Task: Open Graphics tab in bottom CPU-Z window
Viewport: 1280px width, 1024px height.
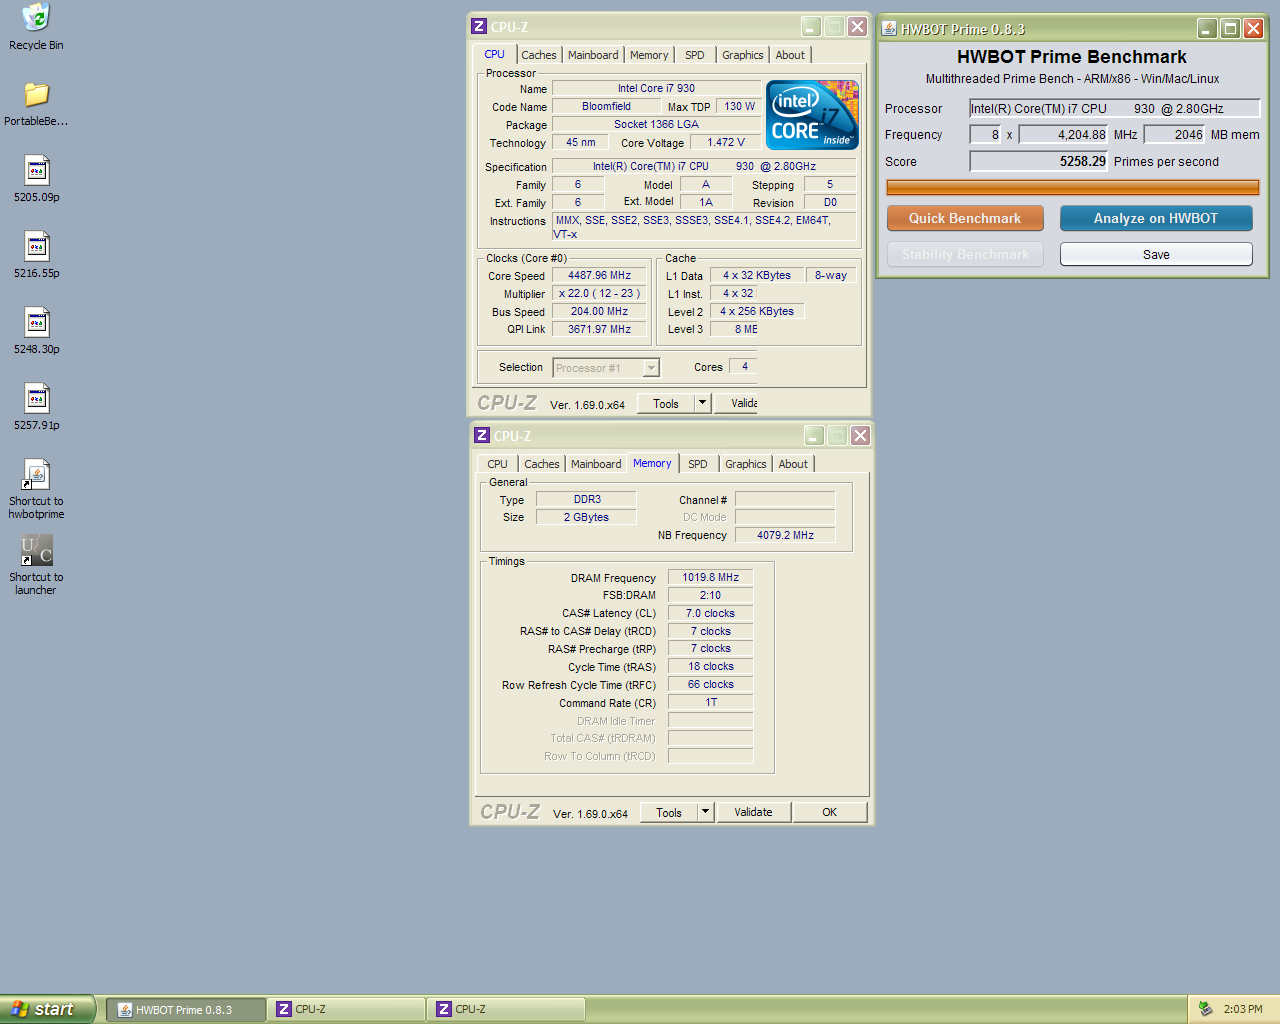Action: (x=746, y=464)
